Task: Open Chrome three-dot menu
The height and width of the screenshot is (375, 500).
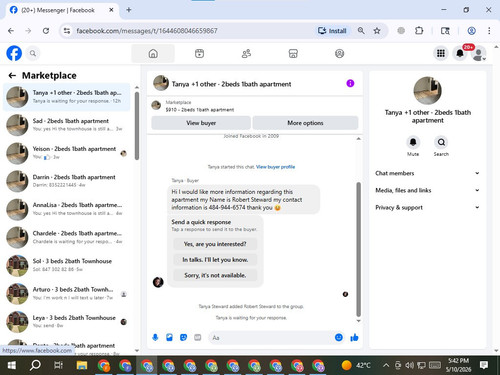Action: [x=489, y=31]
